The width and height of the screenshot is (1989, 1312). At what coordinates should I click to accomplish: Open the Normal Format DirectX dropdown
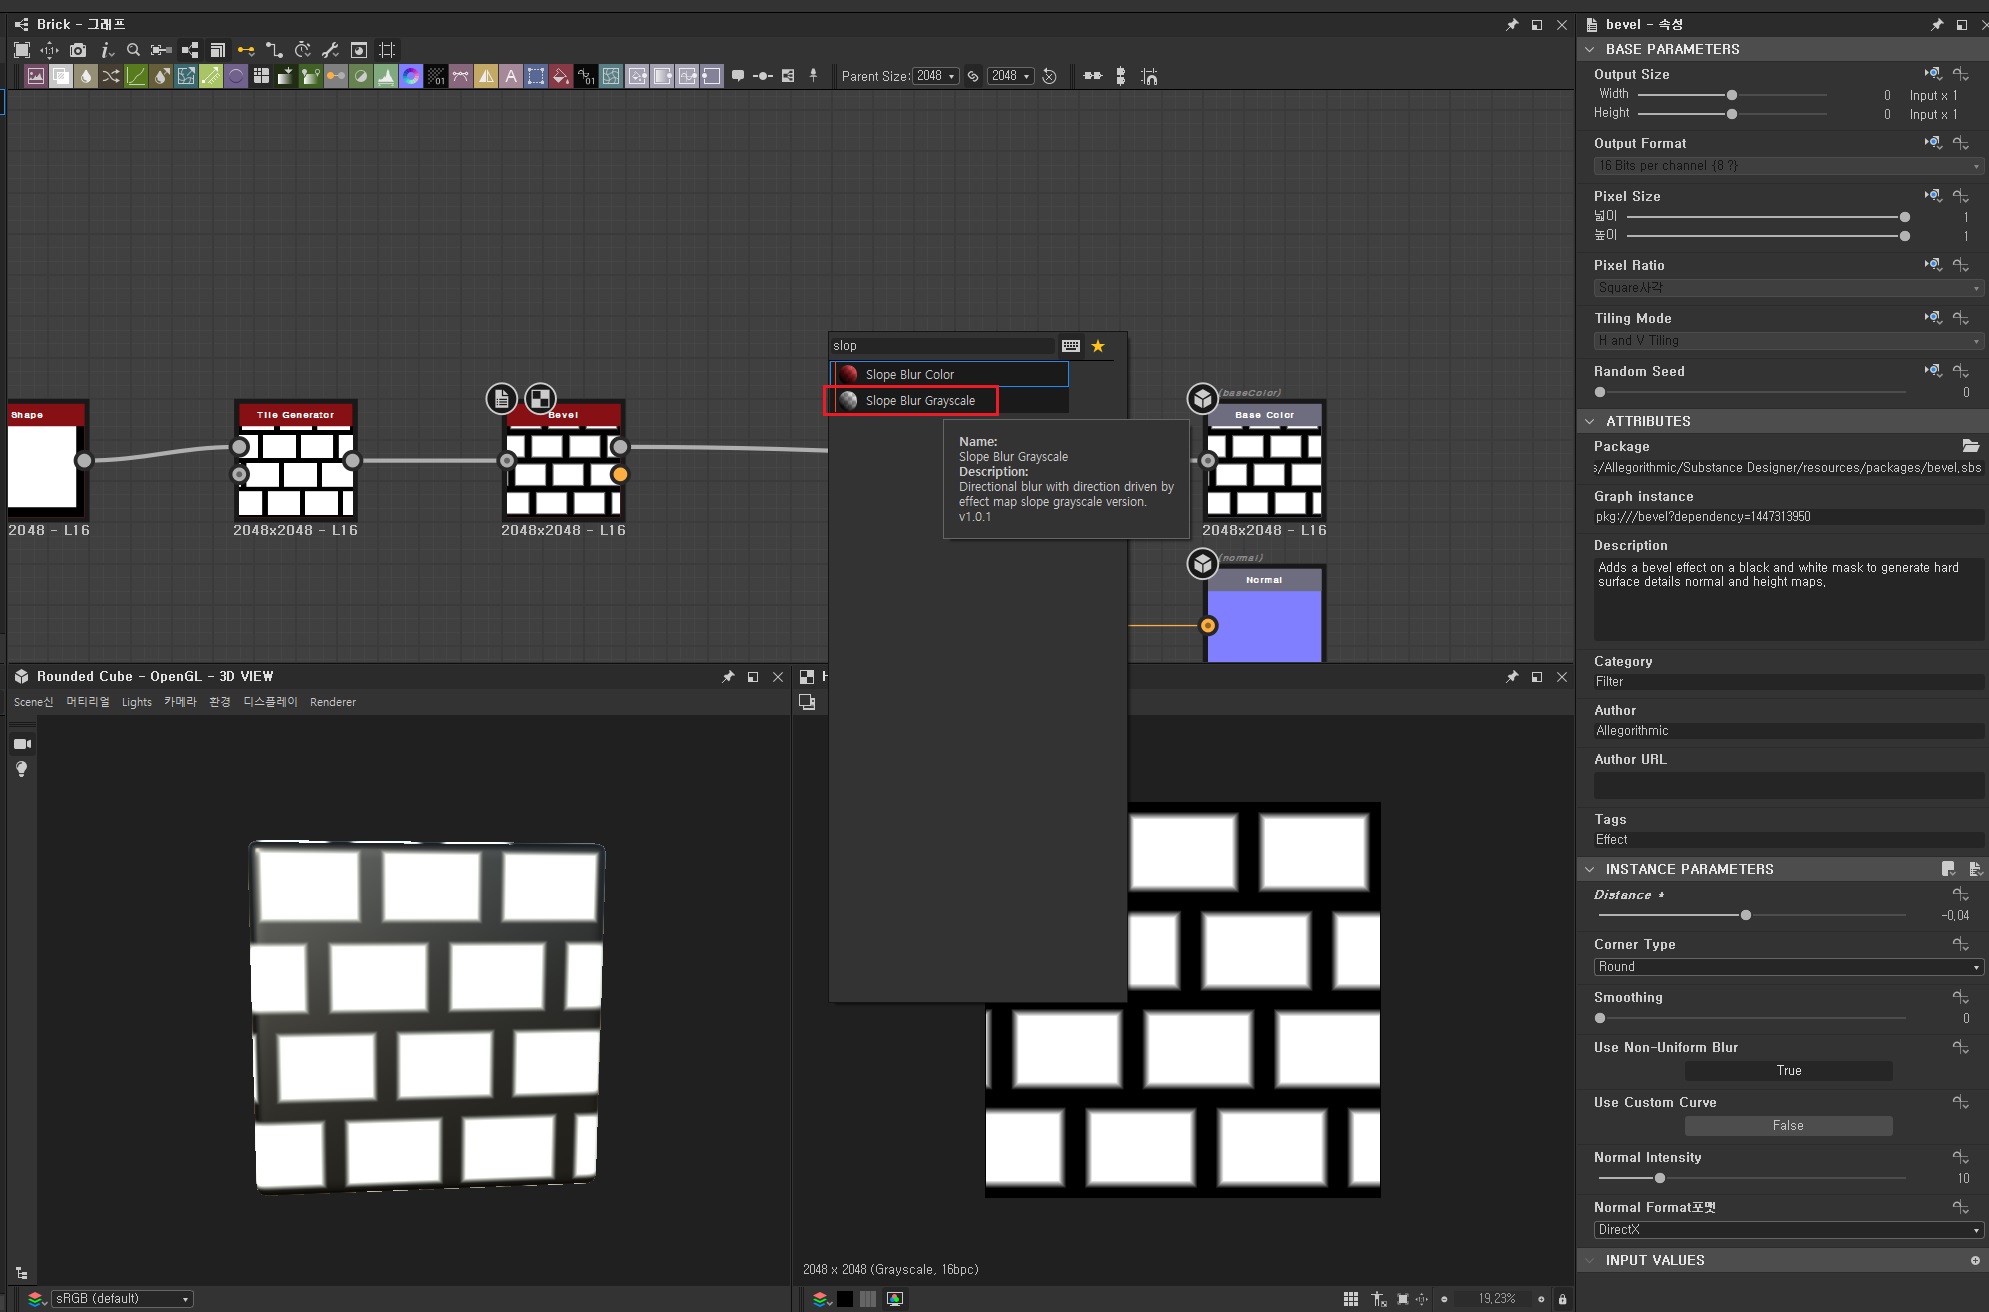coord(1788,1230)
